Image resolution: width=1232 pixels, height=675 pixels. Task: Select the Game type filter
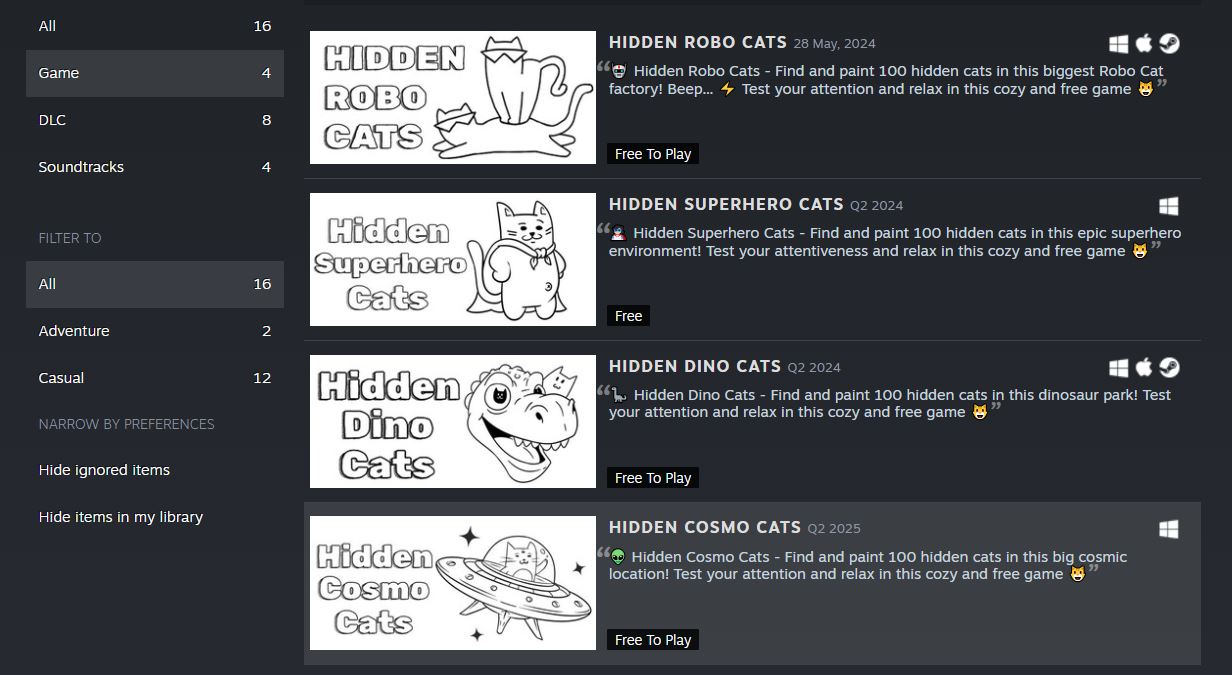155,73
